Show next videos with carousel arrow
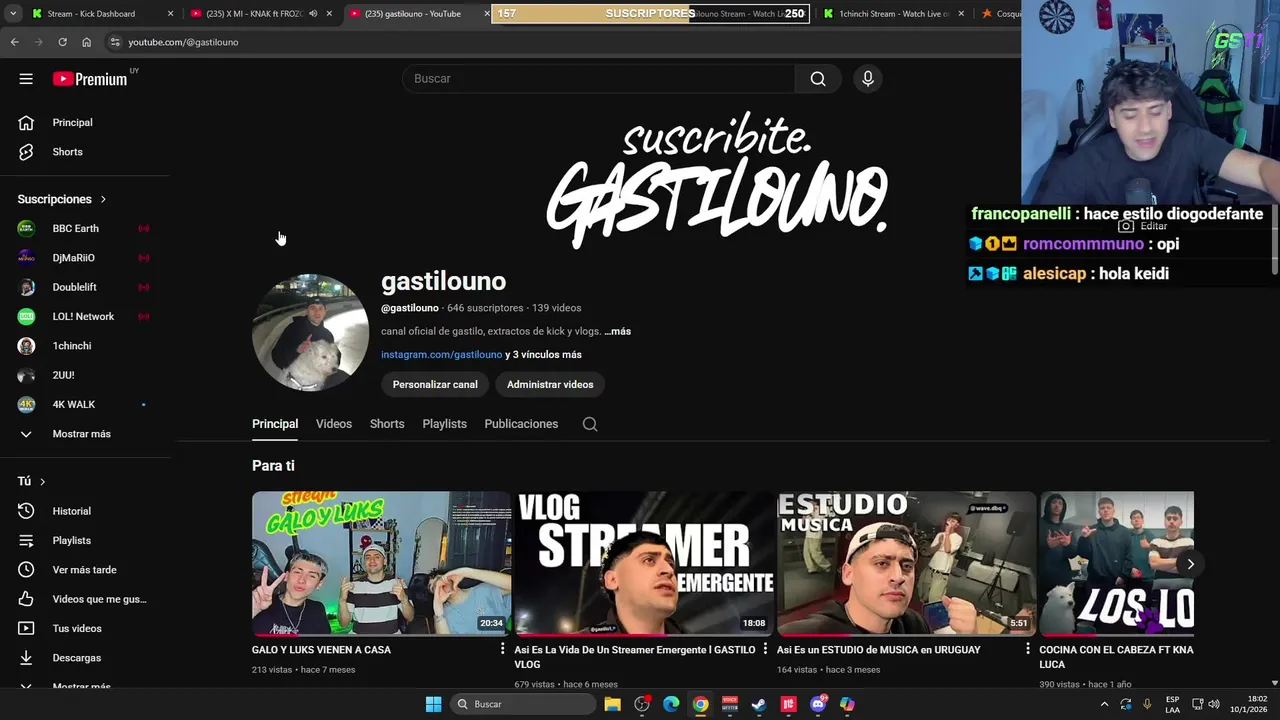Viewport: 1280px width, 720px height. [x=1190, y=564]
